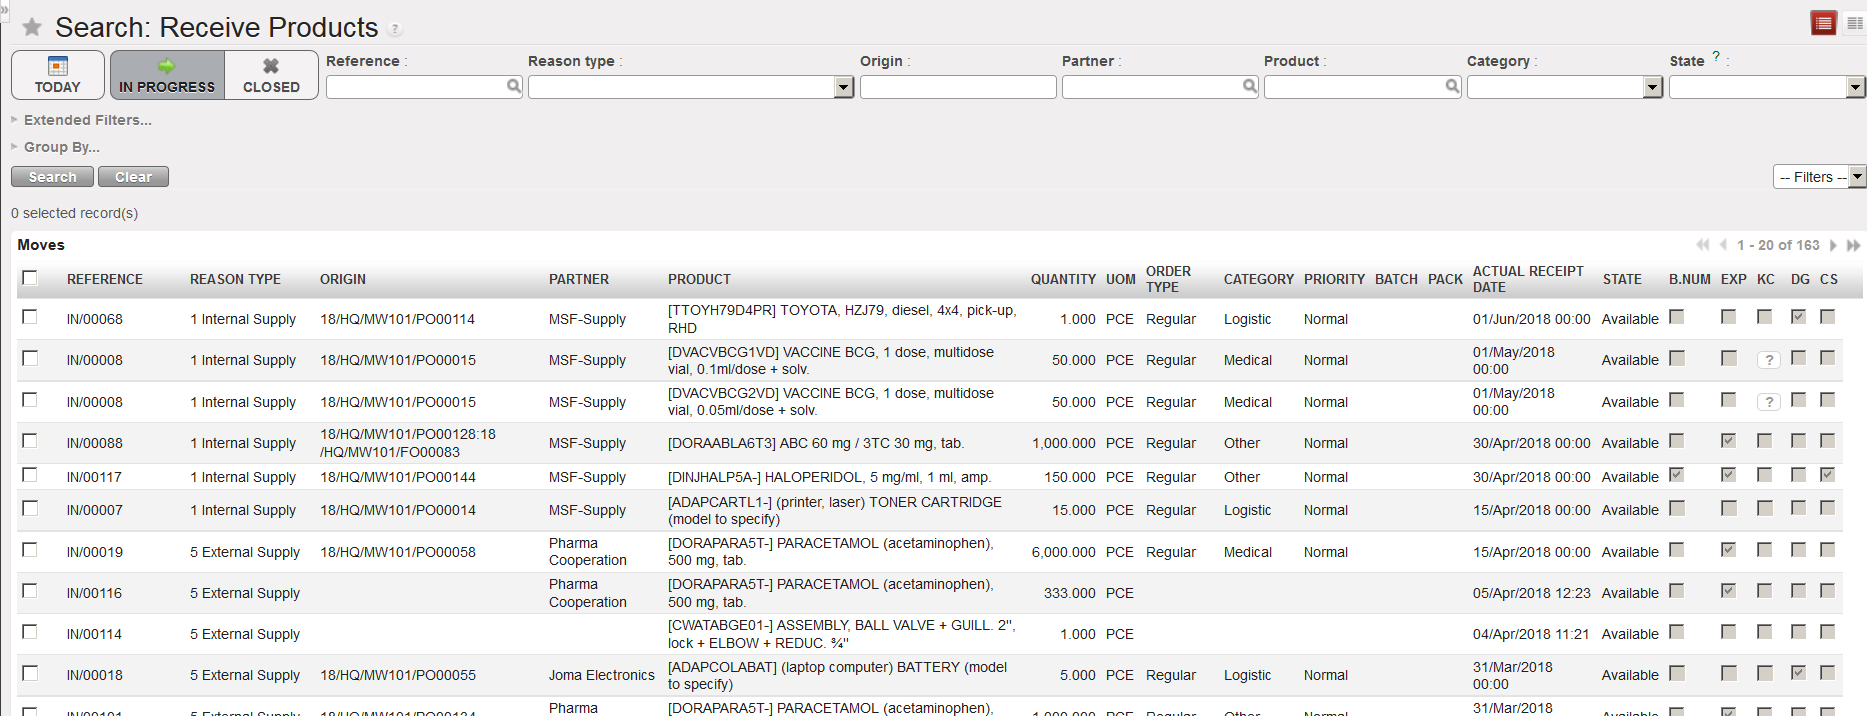The width and height of the screenshot is (1867, 716).
Task: Open the Category dropdown
Action: coord(1653,88)
